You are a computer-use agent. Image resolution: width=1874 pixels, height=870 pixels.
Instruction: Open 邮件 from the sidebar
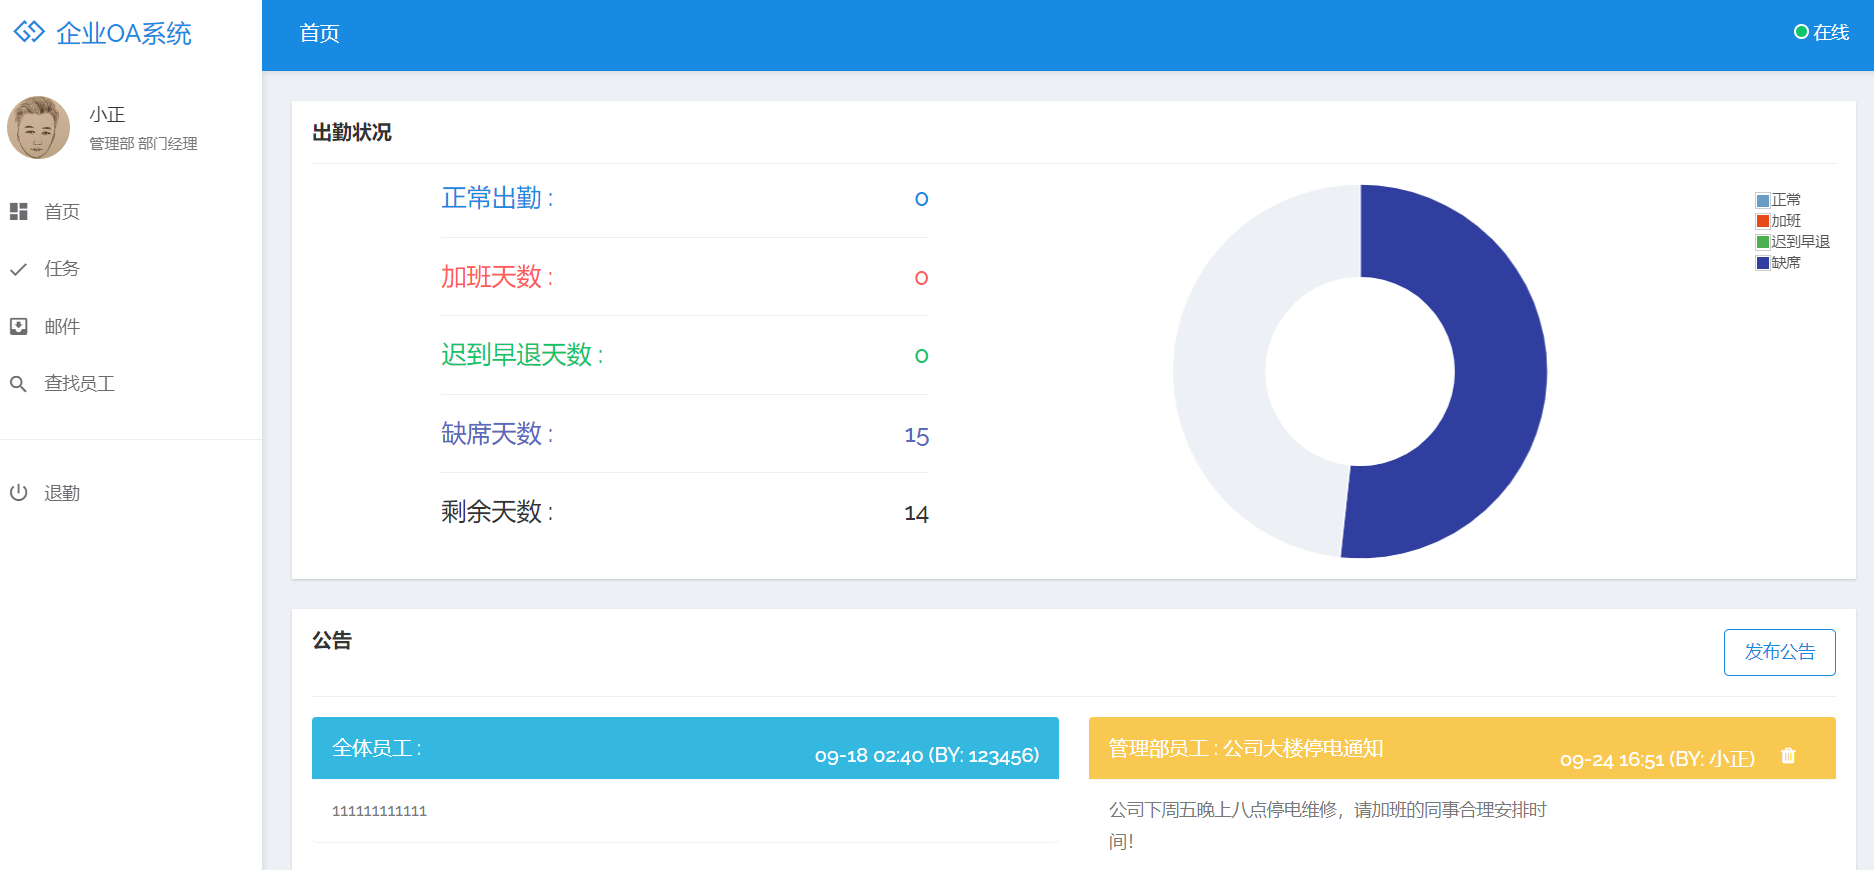(131, 326)
